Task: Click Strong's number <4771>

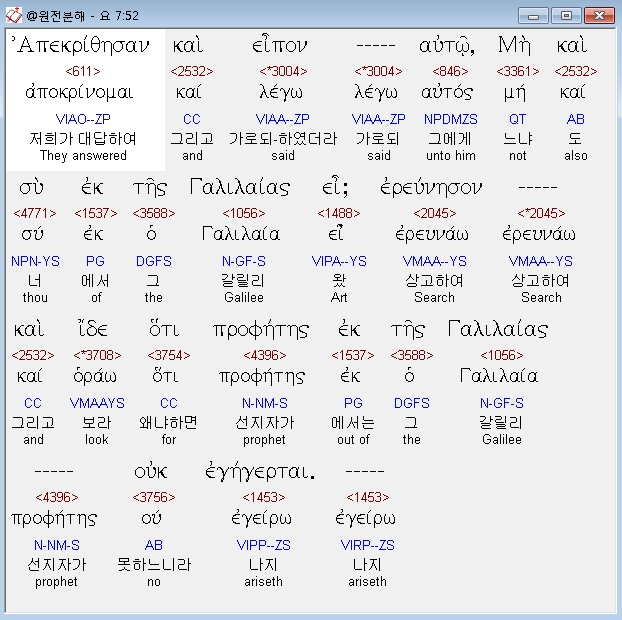Action: [35, 213]
